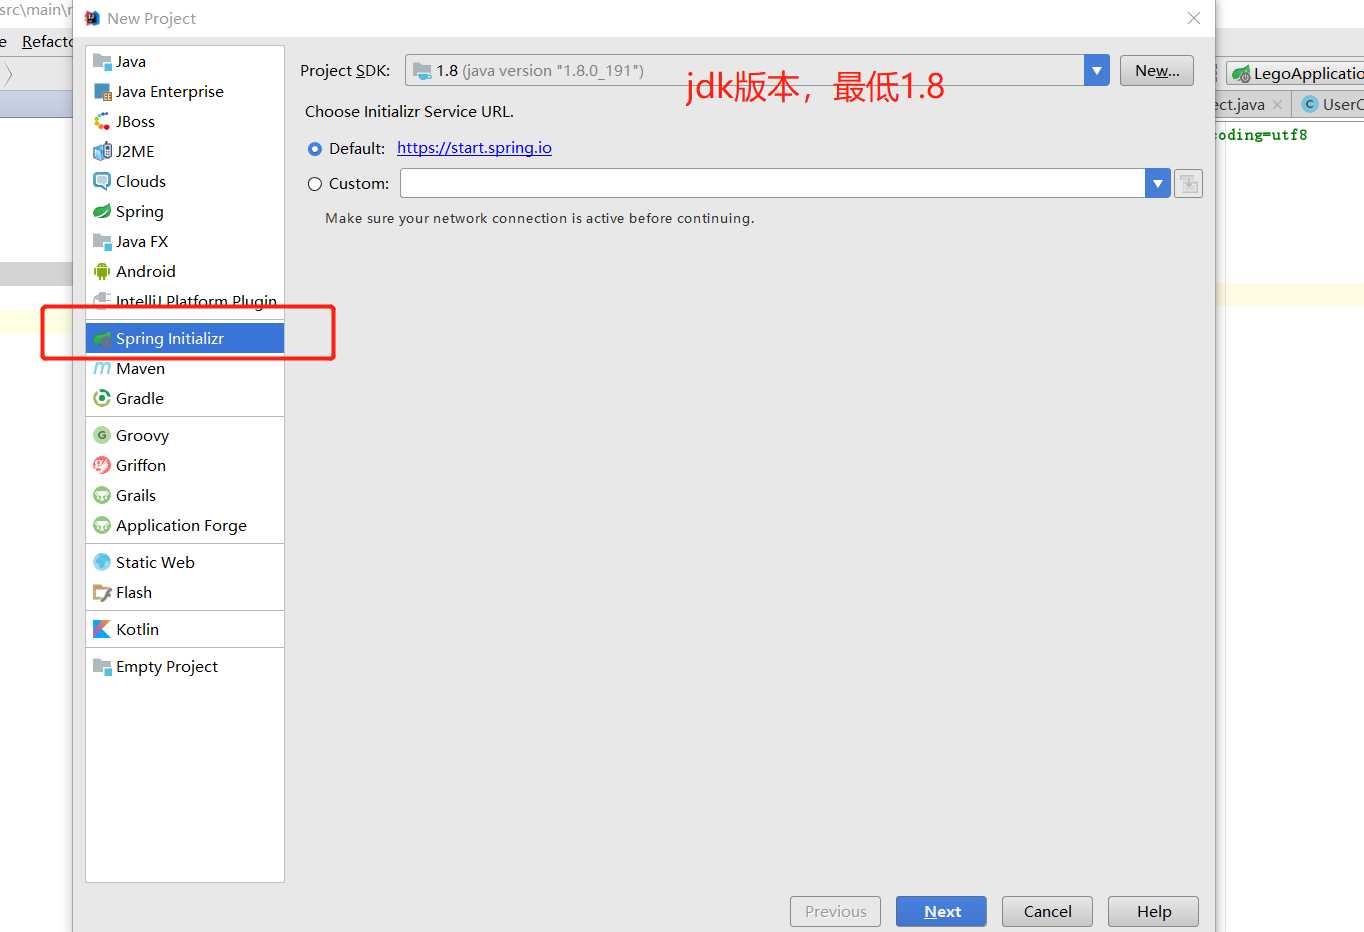This screenshot has height=932, width=1364.
Task: Select the Application Forge list entry
Action: click(x=185, y=526)
